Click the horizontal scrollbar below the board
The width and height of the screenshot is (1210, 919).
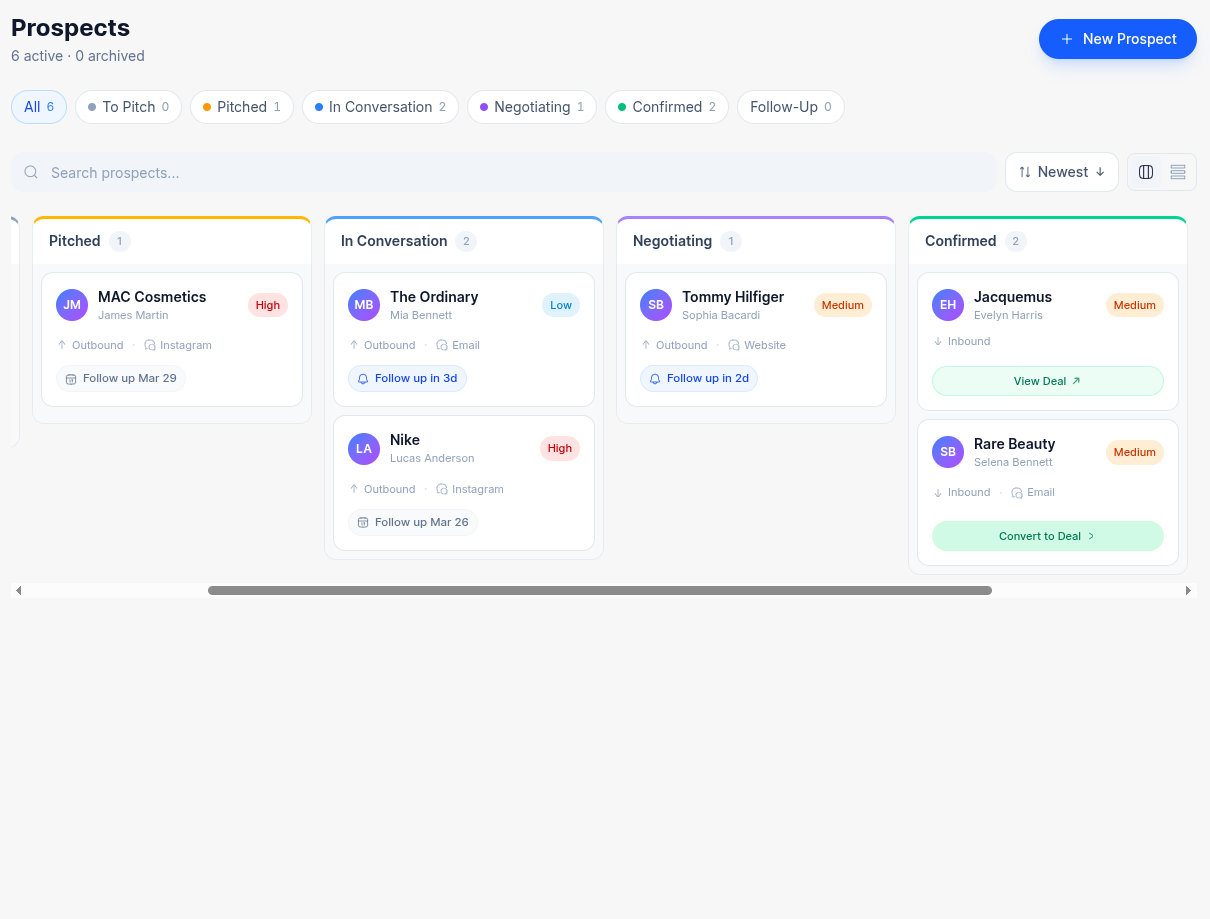(598, 590)
